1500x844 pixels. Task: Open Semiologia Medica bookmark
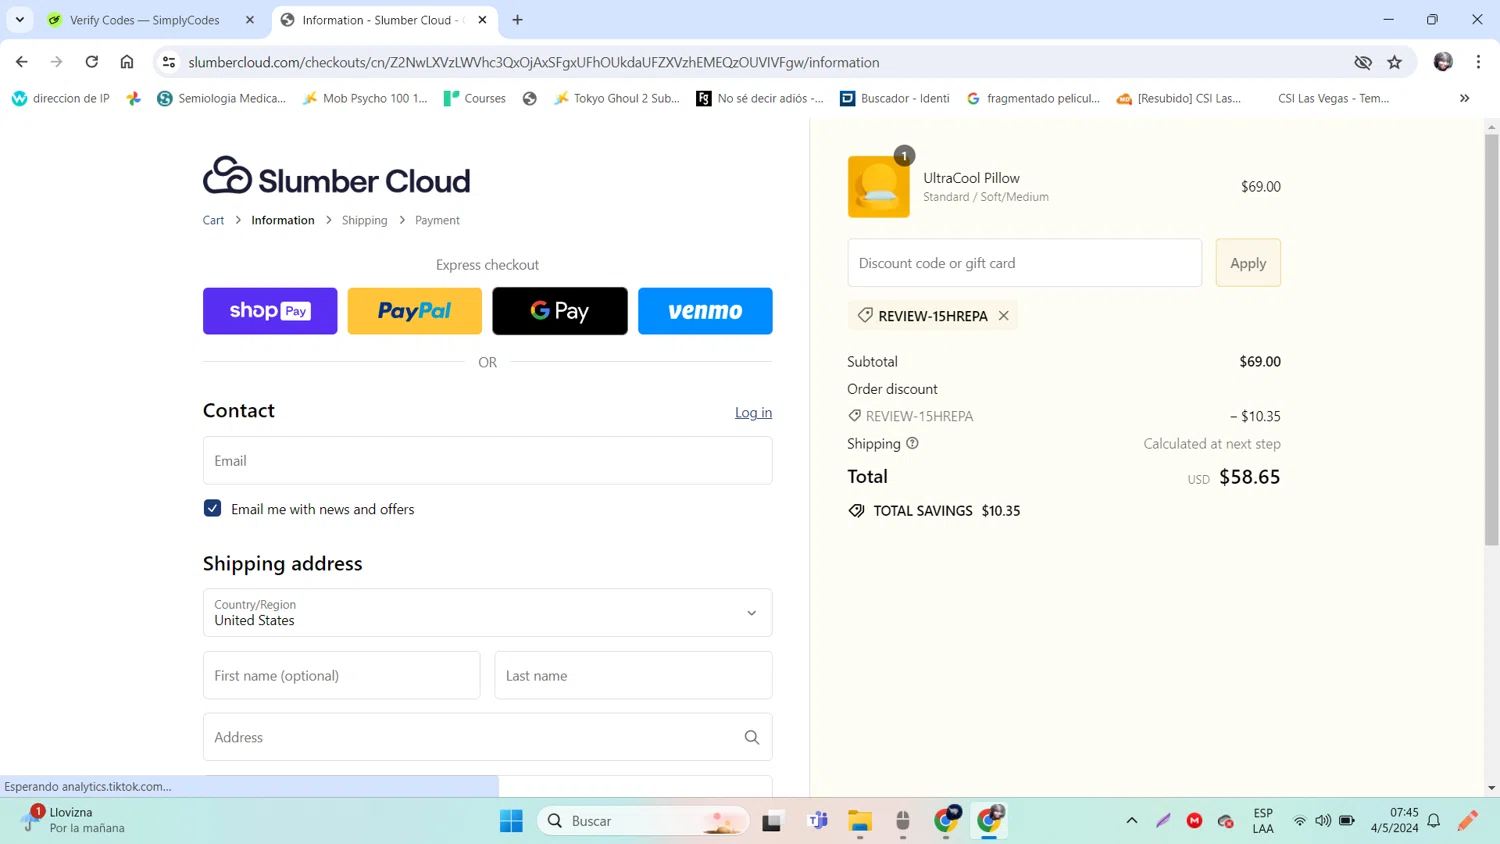(x=221, y=98)
